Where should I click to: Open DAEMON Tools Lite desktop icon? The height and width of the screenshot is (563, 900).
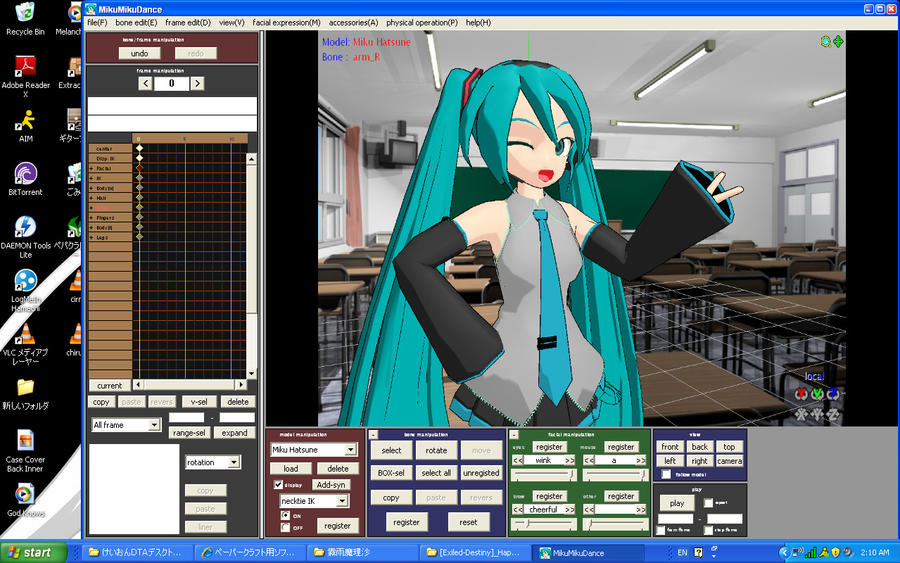click(25, 236)
